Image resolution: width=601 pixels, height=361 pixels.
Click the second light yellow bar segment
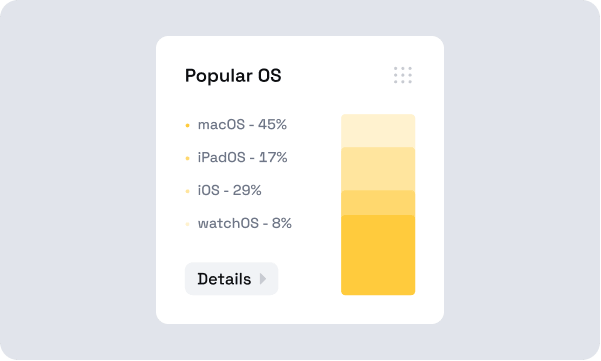378,169
